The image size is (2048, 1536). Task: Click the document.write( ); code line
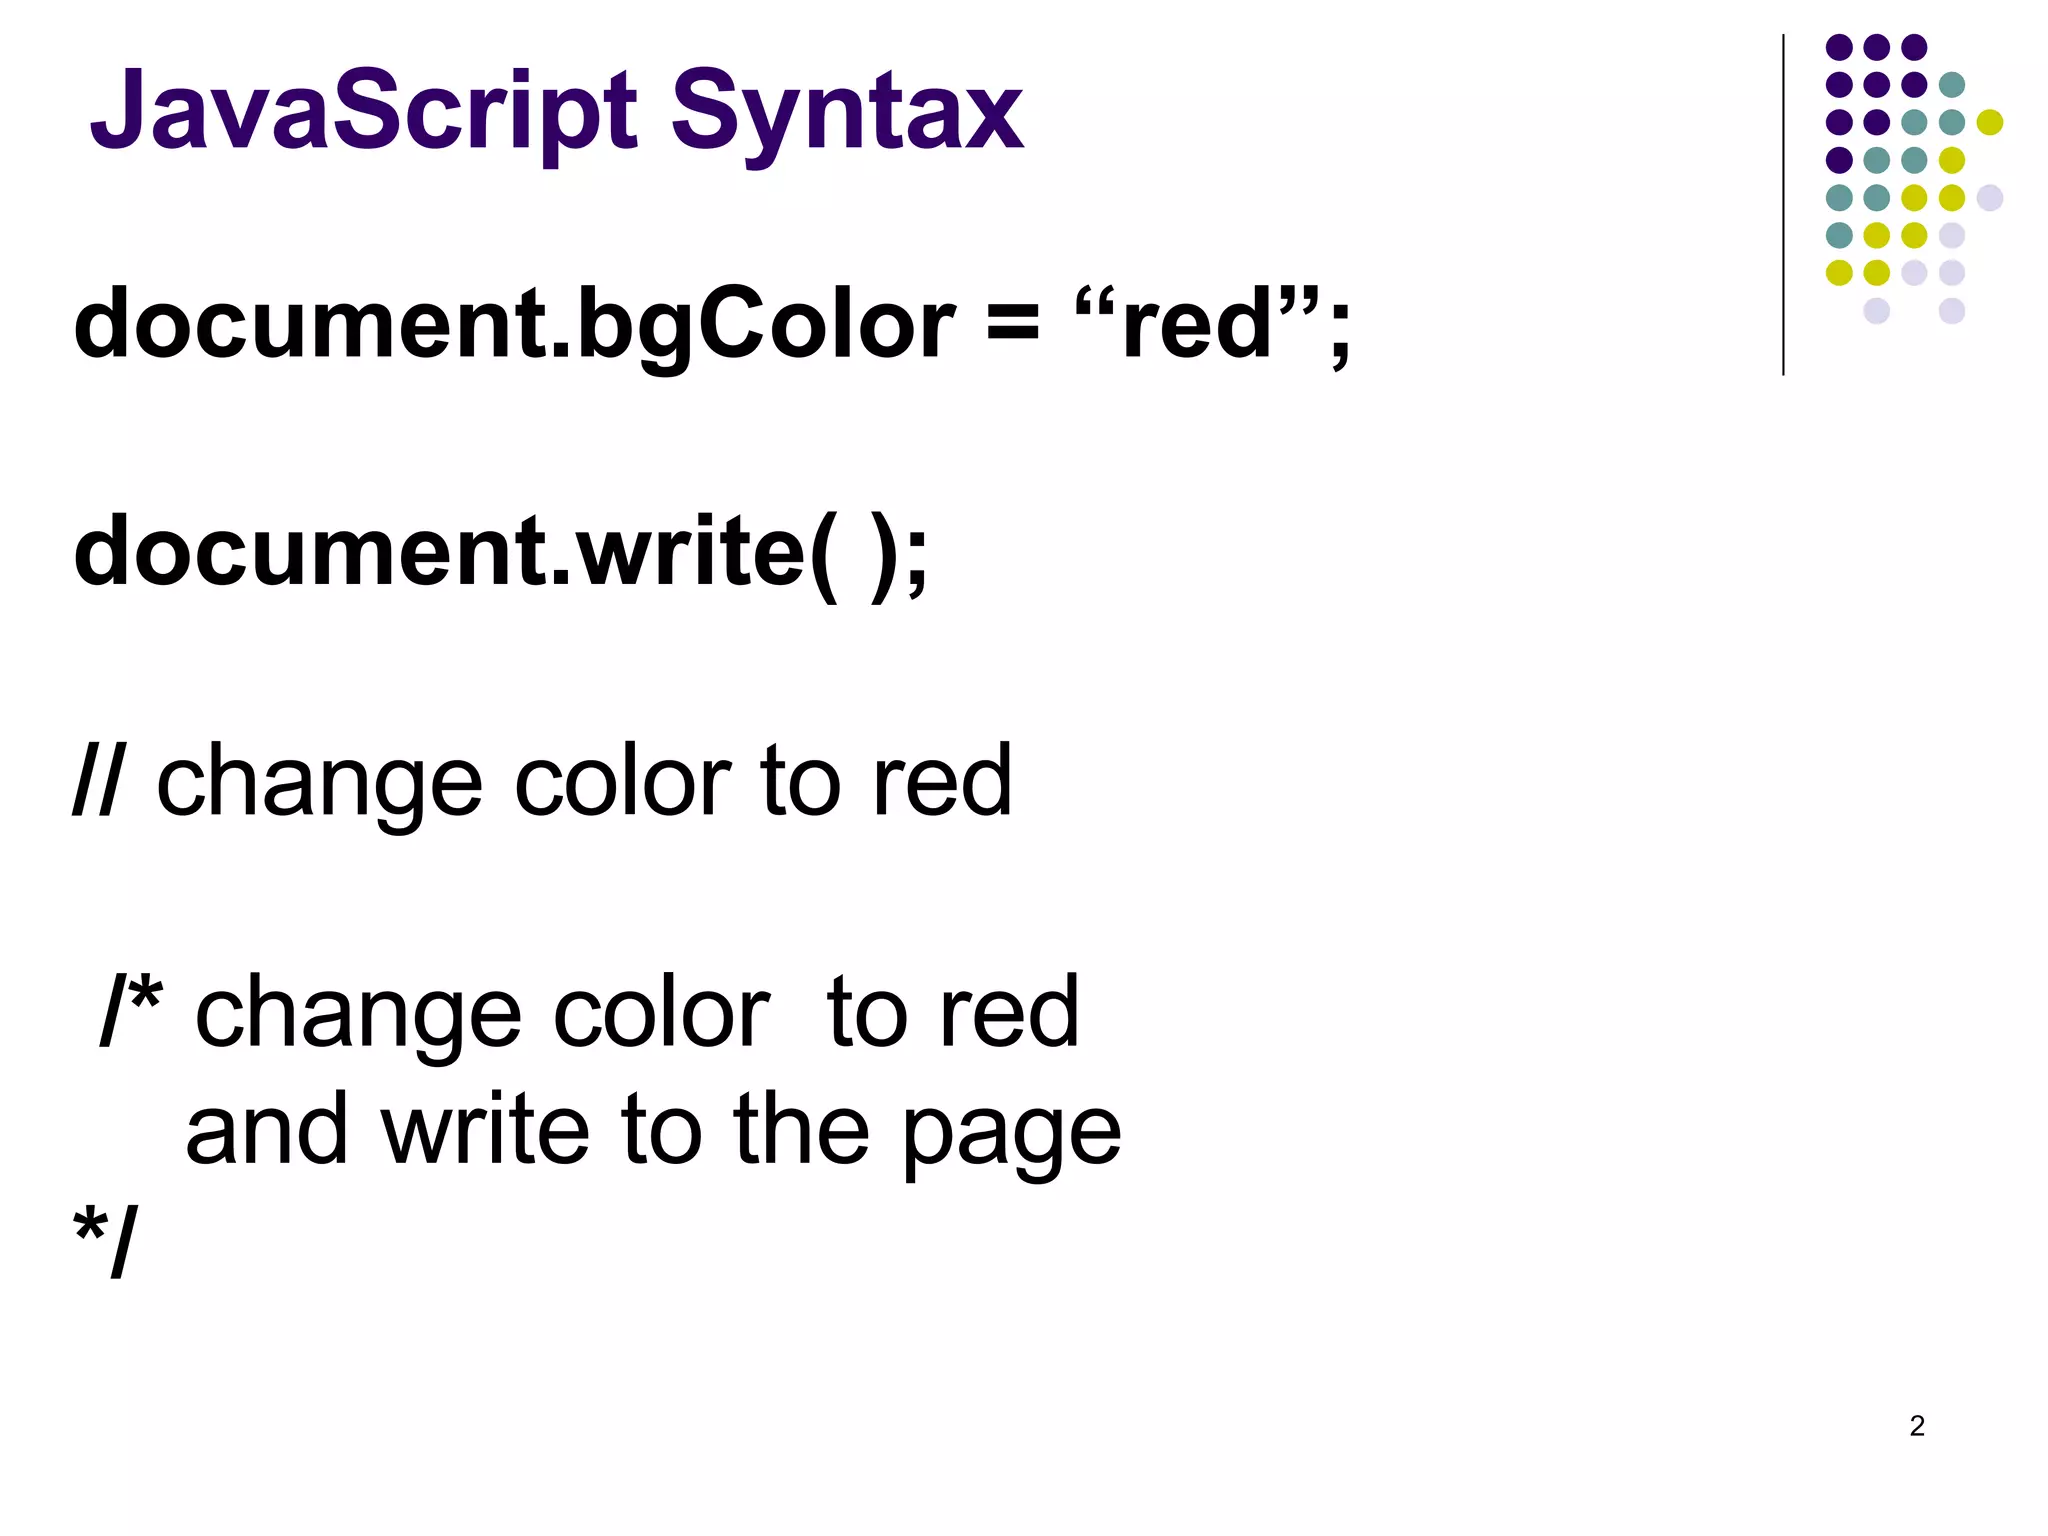500,552
